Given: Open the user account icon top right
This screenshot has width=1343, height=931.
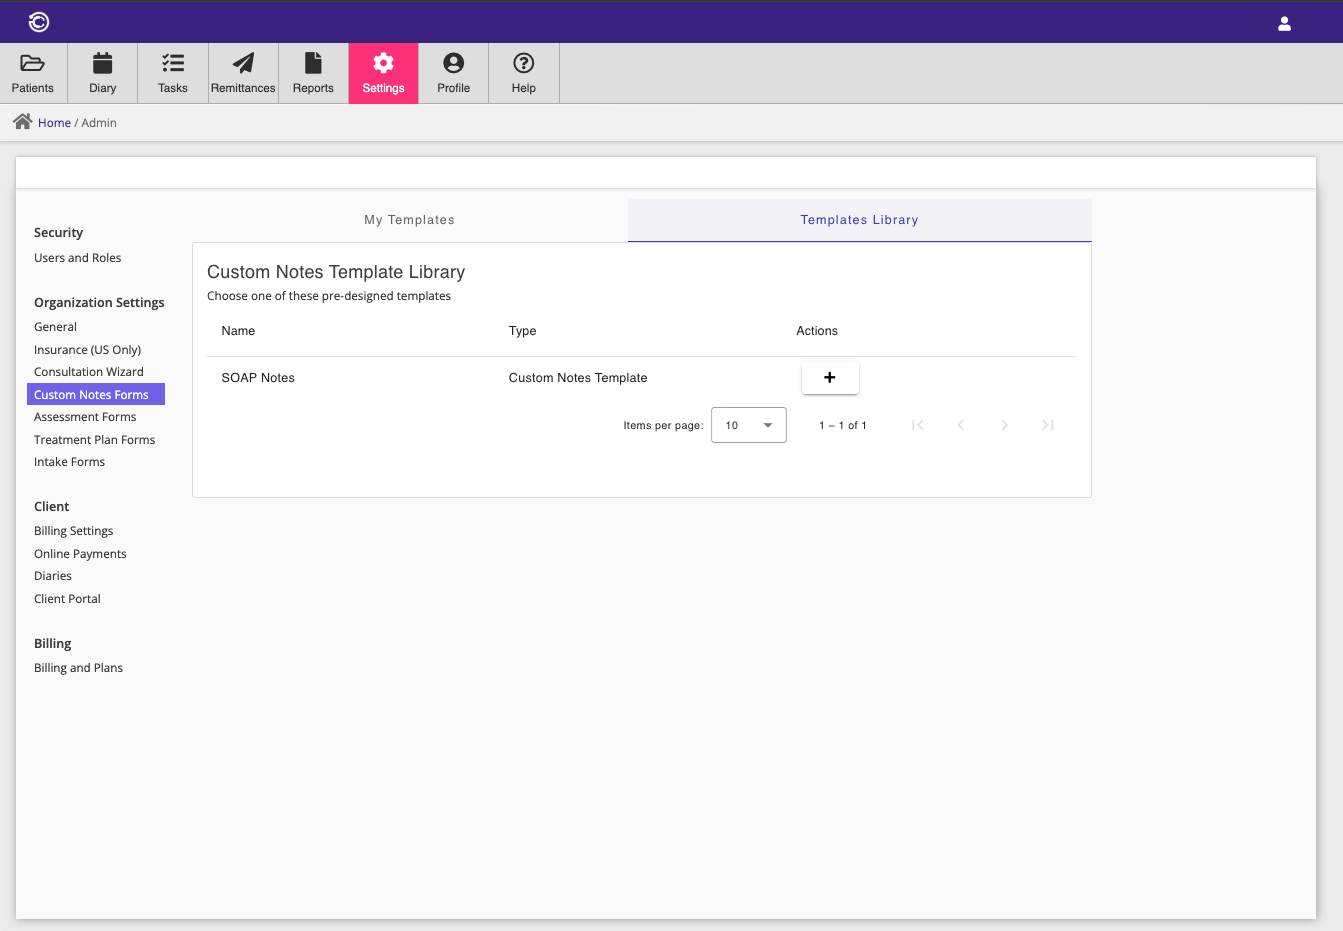Looking at the screenshot, I should click(1284, 22).
